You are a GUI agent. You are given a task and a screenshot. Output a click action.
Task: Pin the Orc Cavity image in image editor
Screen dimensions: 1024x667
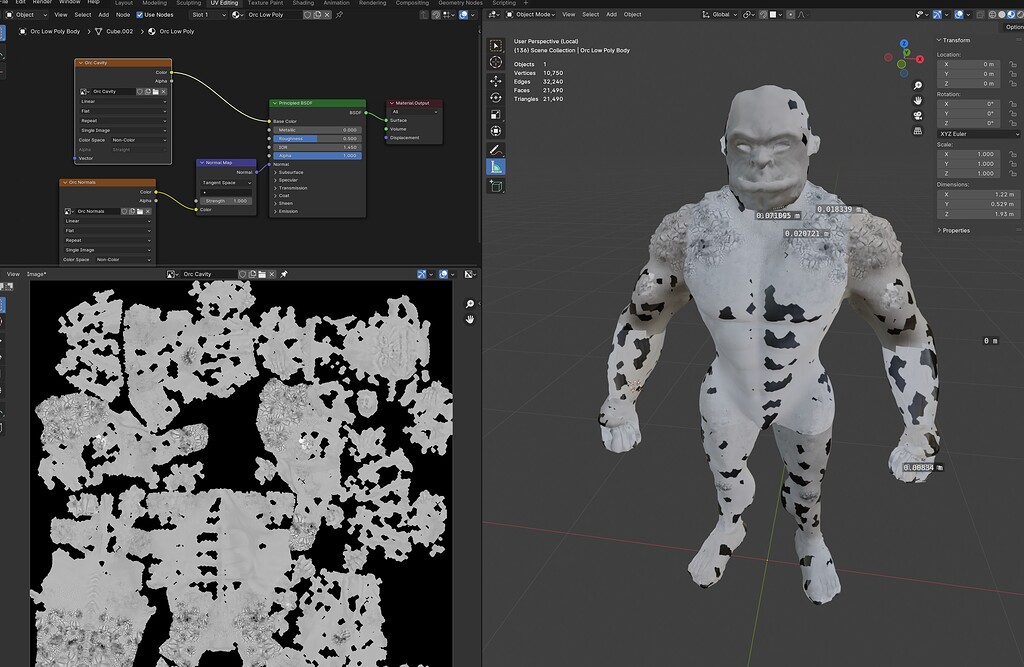(284, 273)
